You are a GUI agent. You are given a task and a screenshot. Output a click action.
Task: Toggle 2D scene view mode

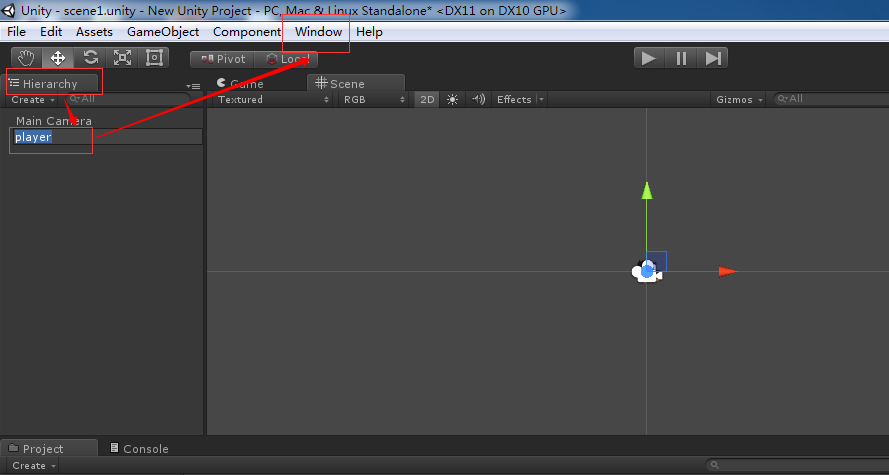427,99
